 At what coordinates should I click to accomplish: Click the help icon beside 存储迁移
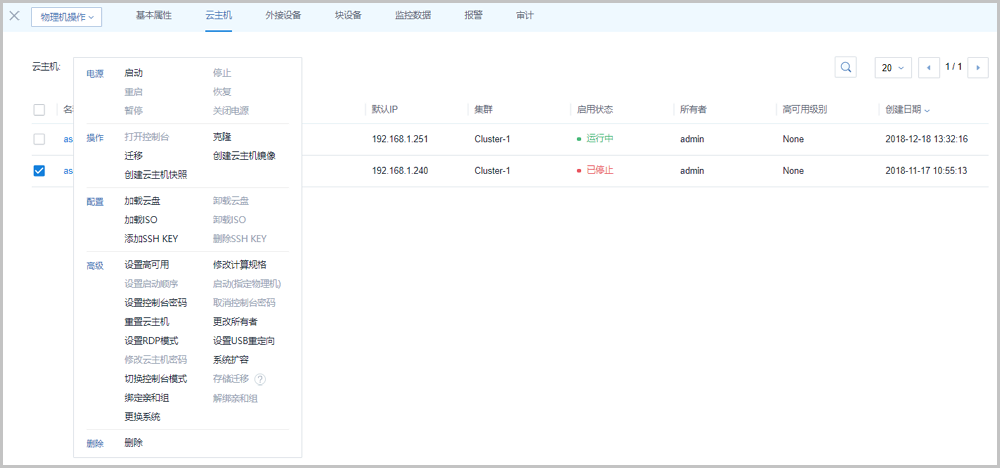pyautogui.click(x=260, y=379)
